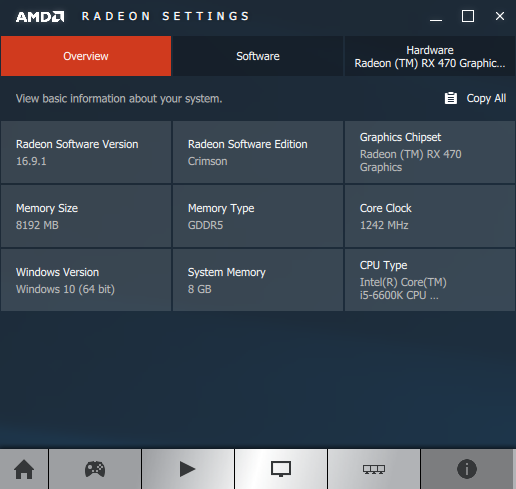
Task: Click the Graphics Chipset tile
Action: [430, 152]
